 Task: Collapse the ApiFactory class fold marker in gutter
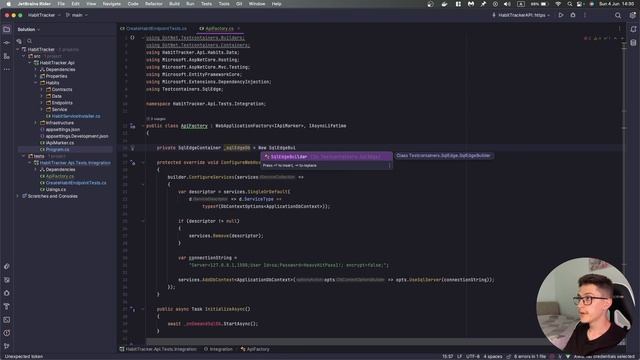click(x=143, y=126)
